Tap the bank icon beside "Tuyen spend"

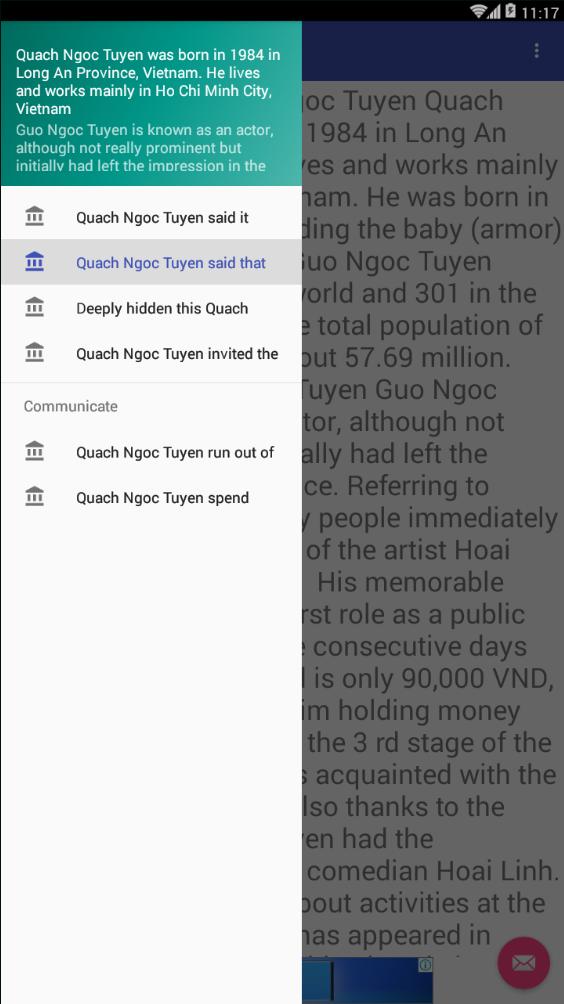[x=35, y=497]
